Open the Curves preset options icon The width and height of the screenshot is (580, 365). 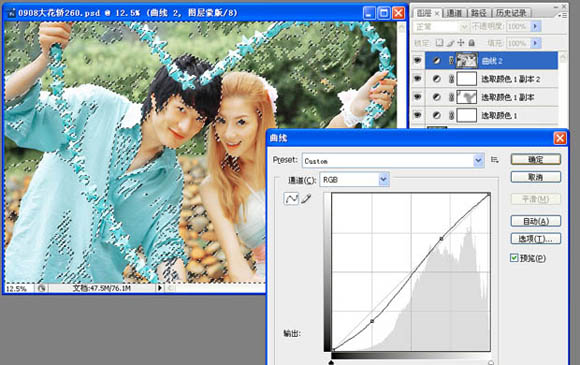click(495, 160)
